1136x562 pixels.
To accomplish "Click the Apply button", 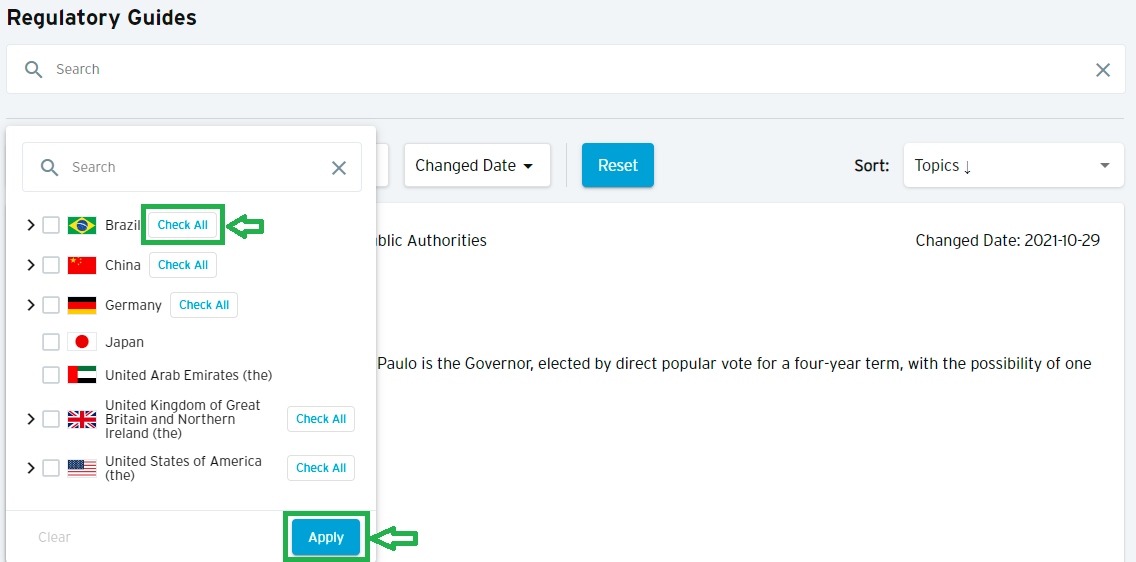I will click(x=326, y=537).
